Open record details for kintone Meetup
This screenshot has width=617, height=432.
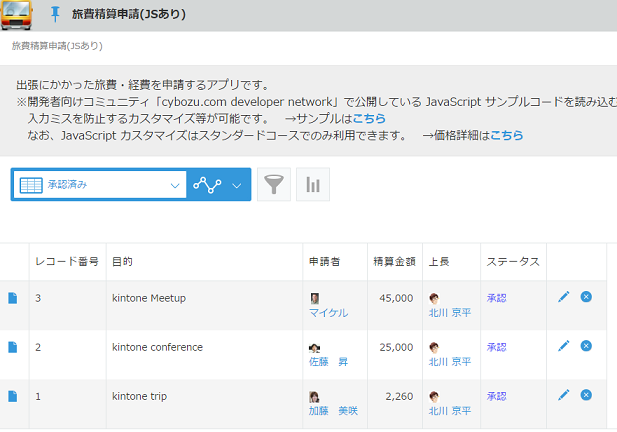(x=13, y=298)
